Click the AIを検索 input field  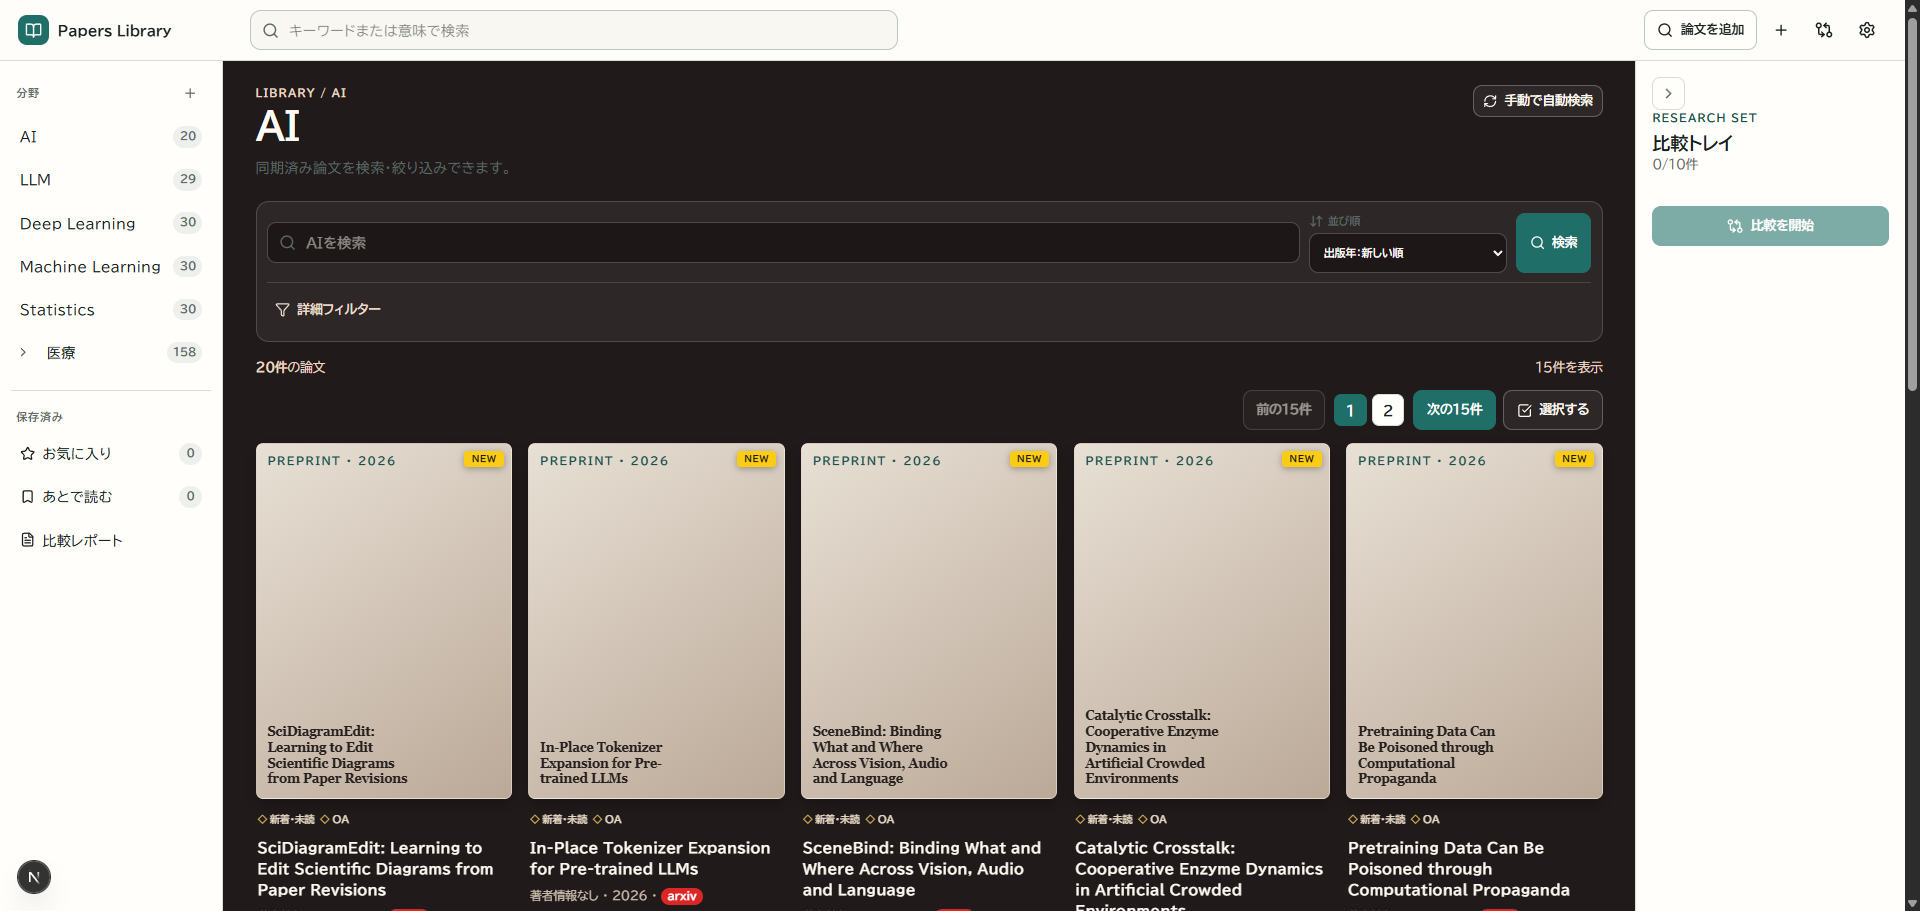coord(783,243)
